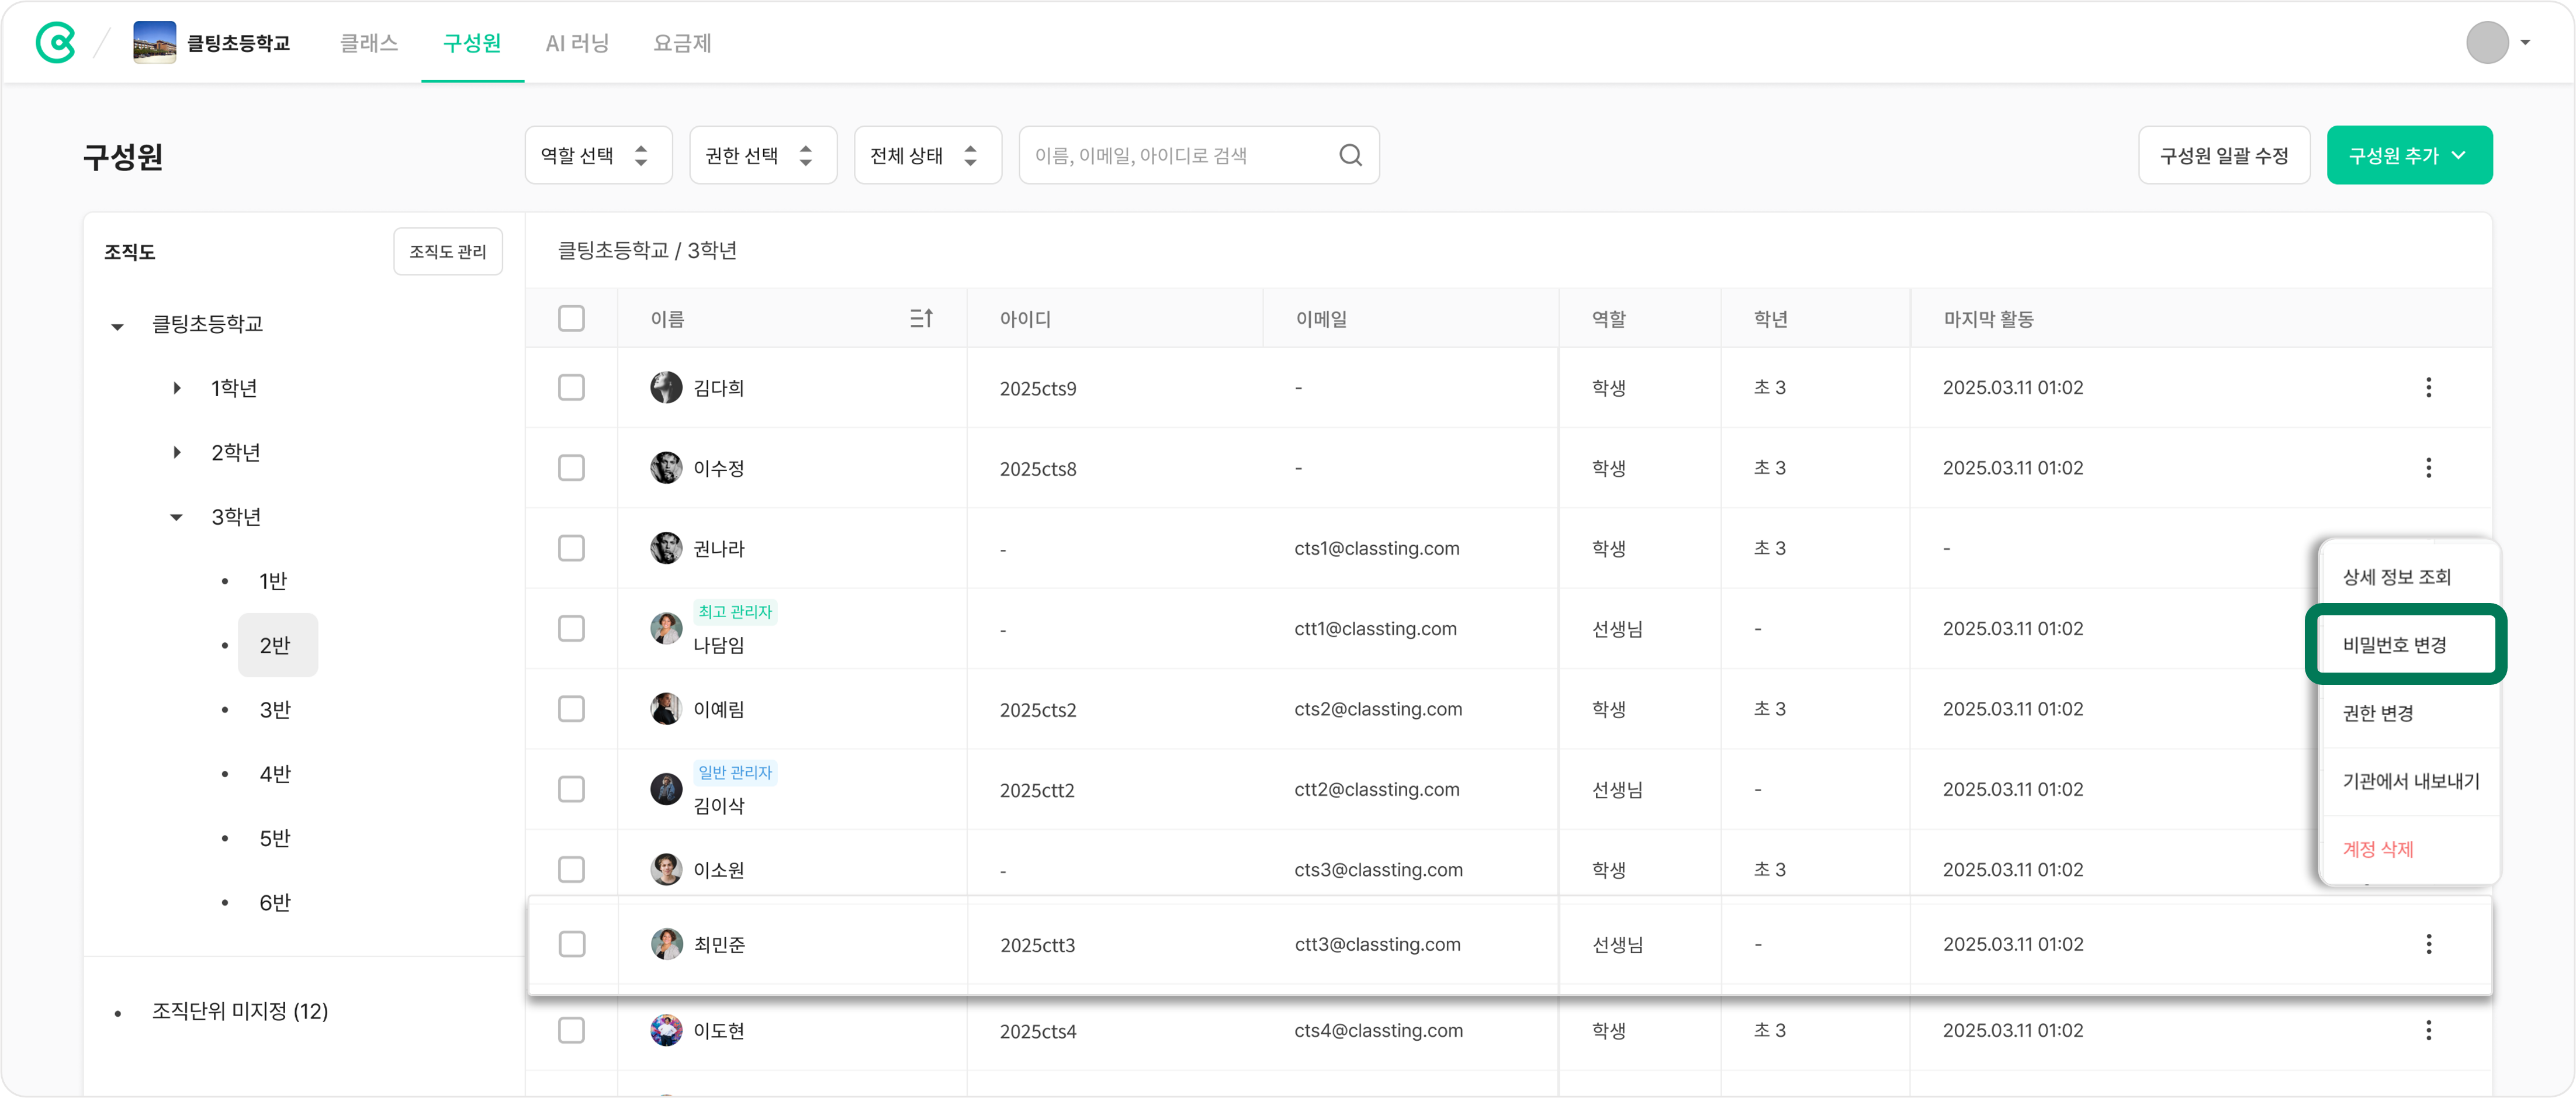Image resolution: width=2576 pixels, height=1098 pixels.
Task: Open the 전체 상태 dropdown
Action: (x=927, y=155)
